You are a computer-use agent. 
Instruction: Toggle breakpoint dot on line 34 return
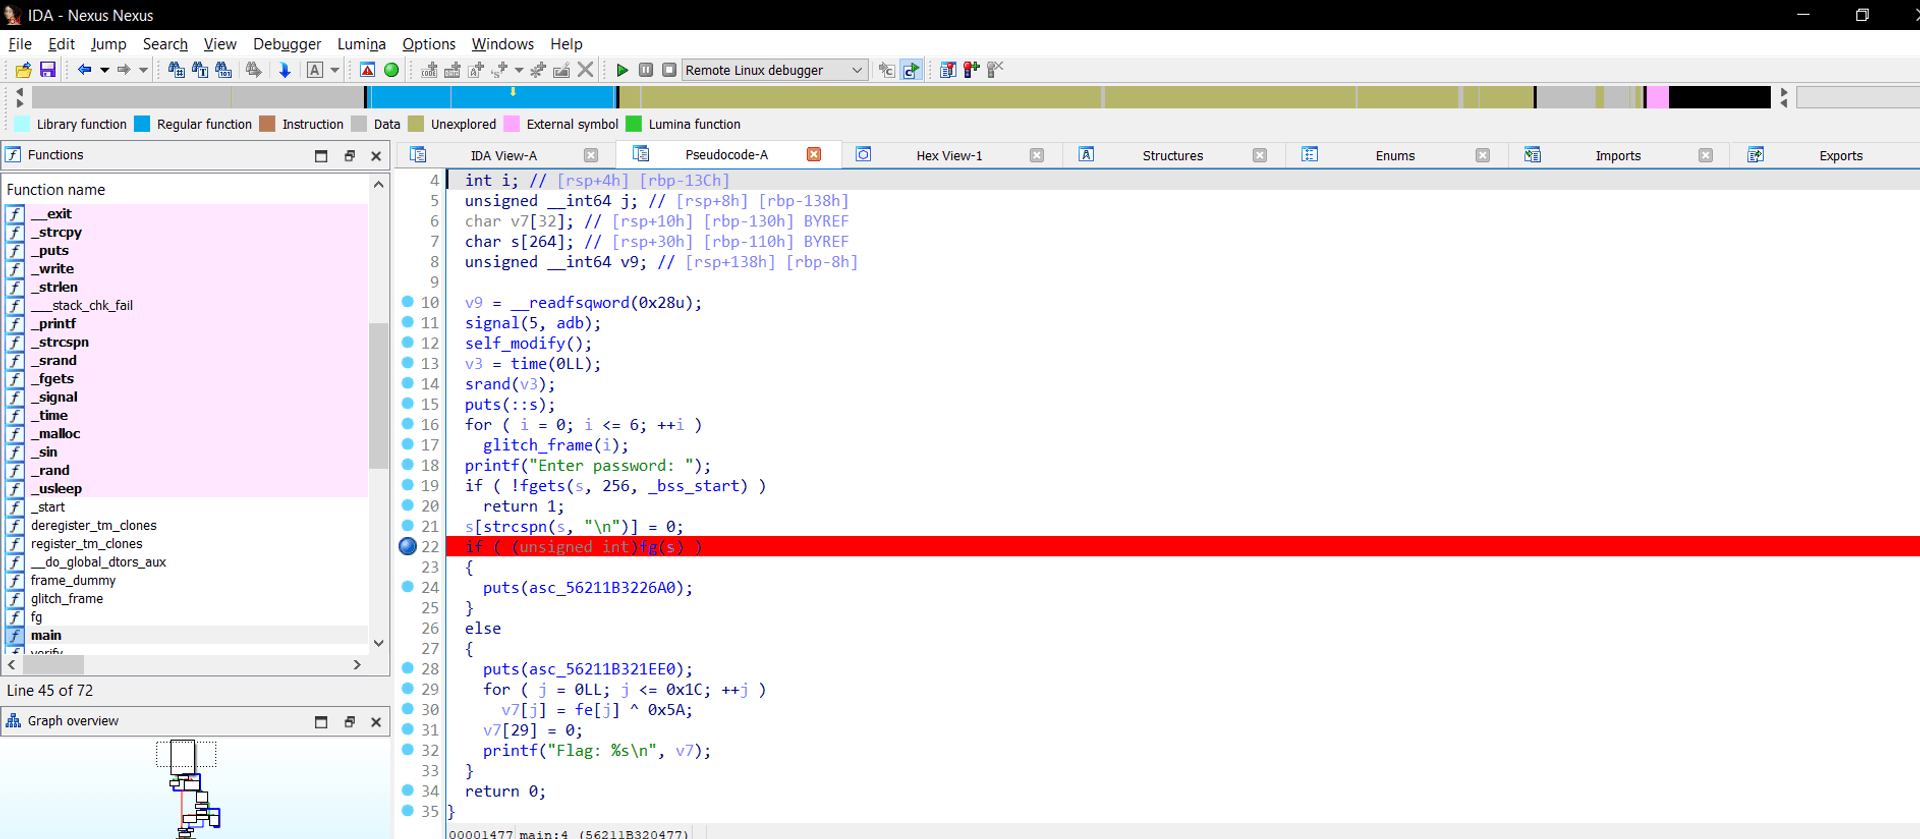(x=408, y=790)
